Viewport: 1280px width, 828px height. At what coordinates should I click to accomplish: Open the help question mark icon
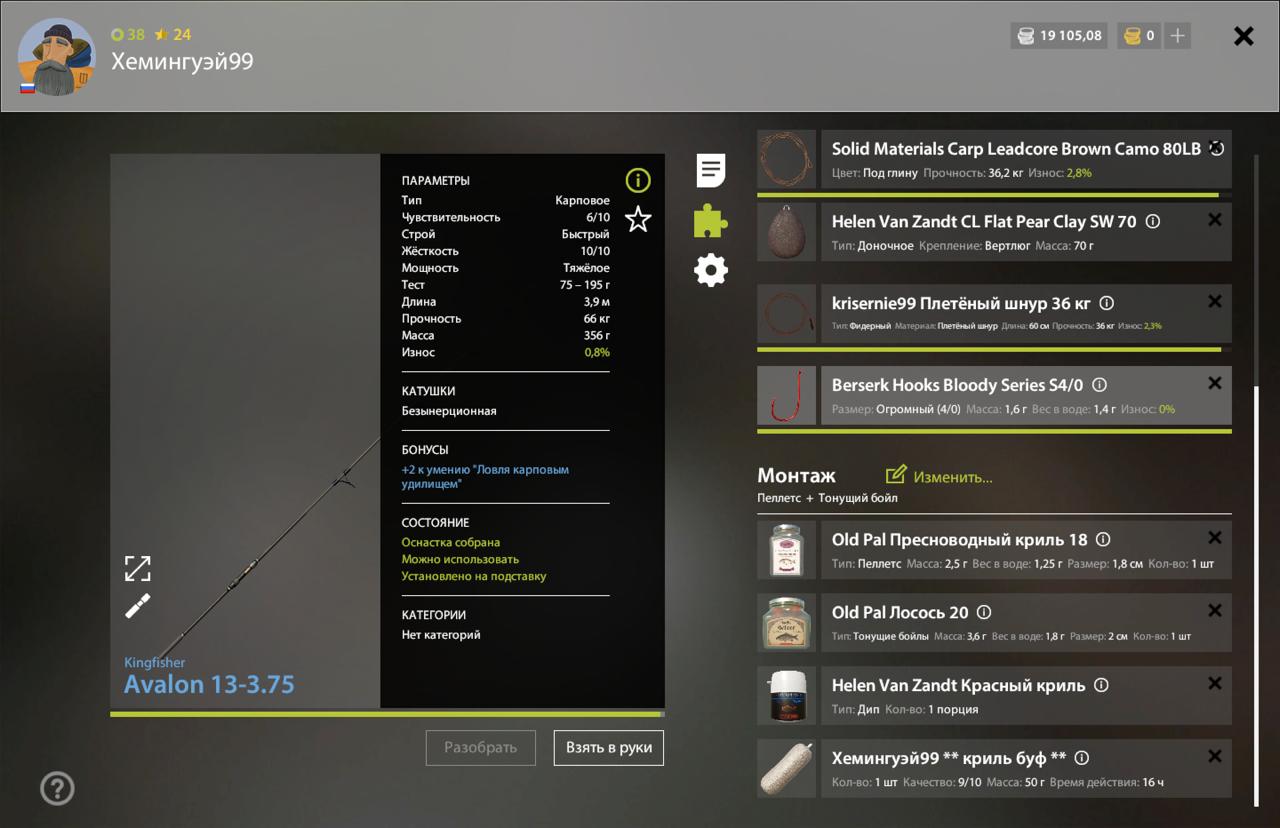[x=57, y=788]
